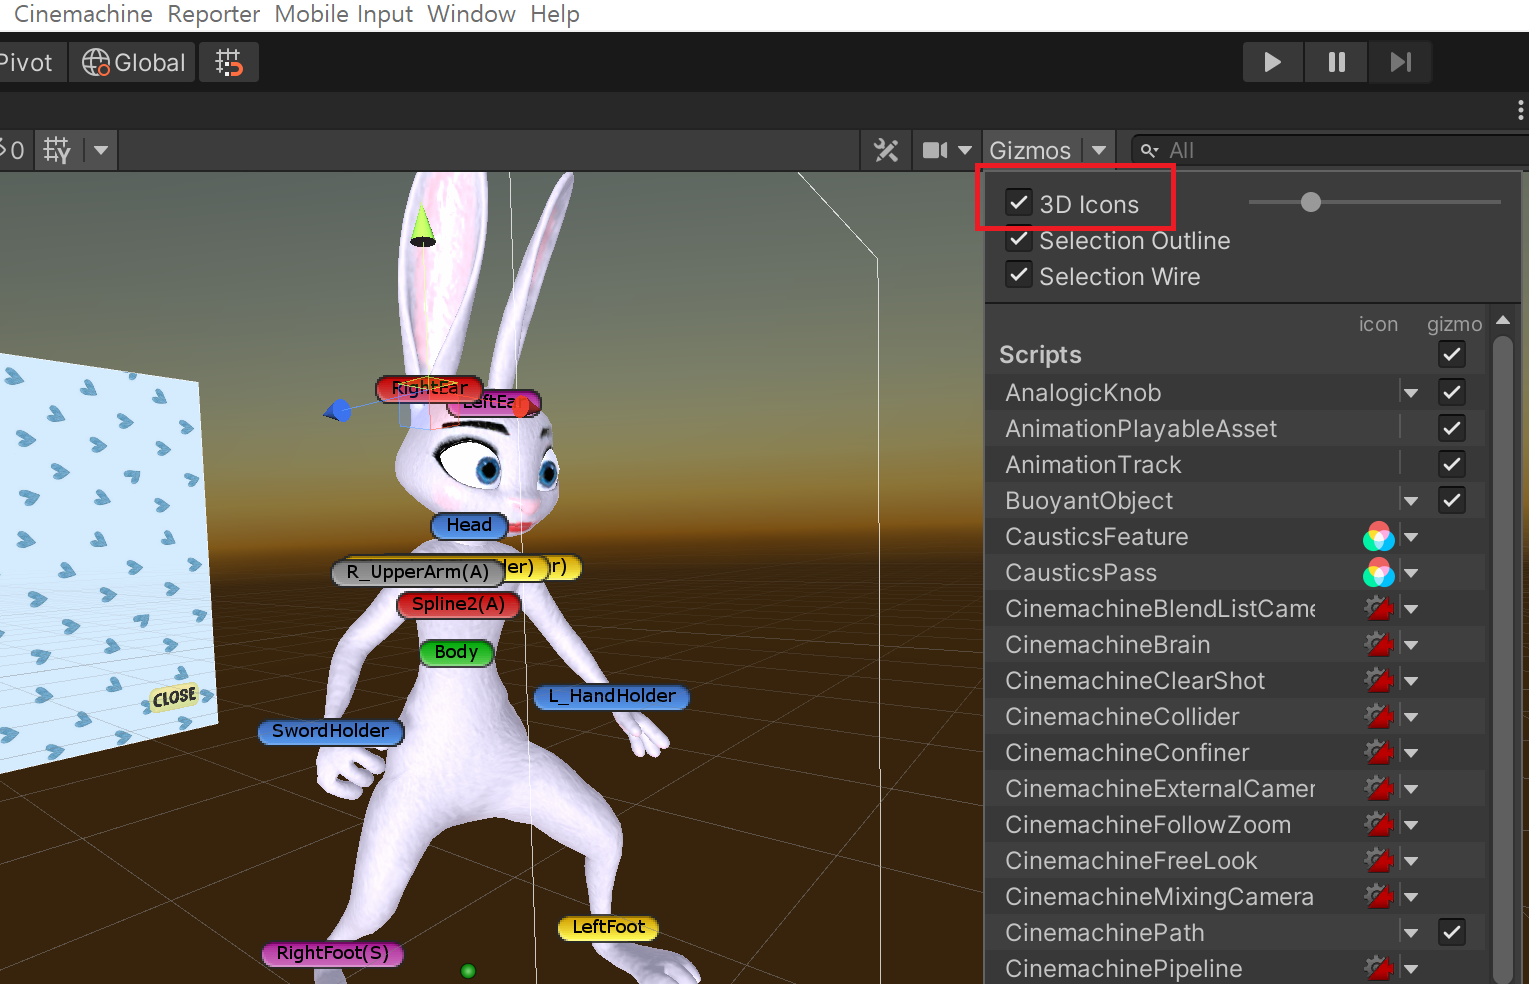Open CausticsPass icon dropdown
Viewport: 1529px width, 984px height.
point(1411,573)
